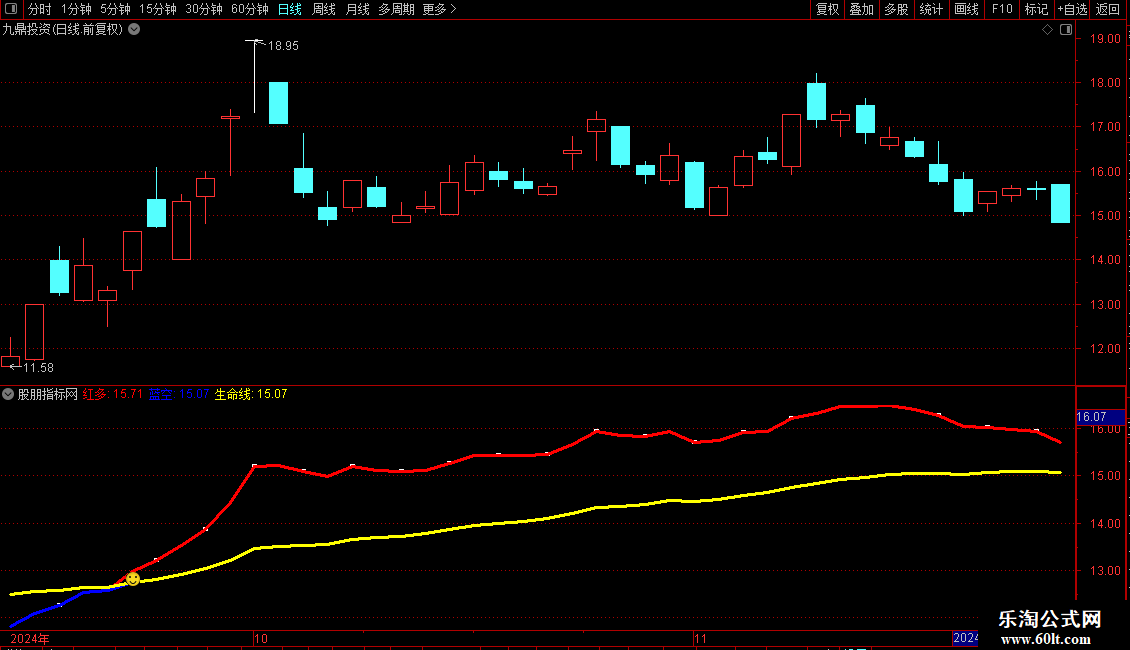Click the 18.95 high price label
The height and width of the screenshot is (650, 1130).
pos(283,45)
